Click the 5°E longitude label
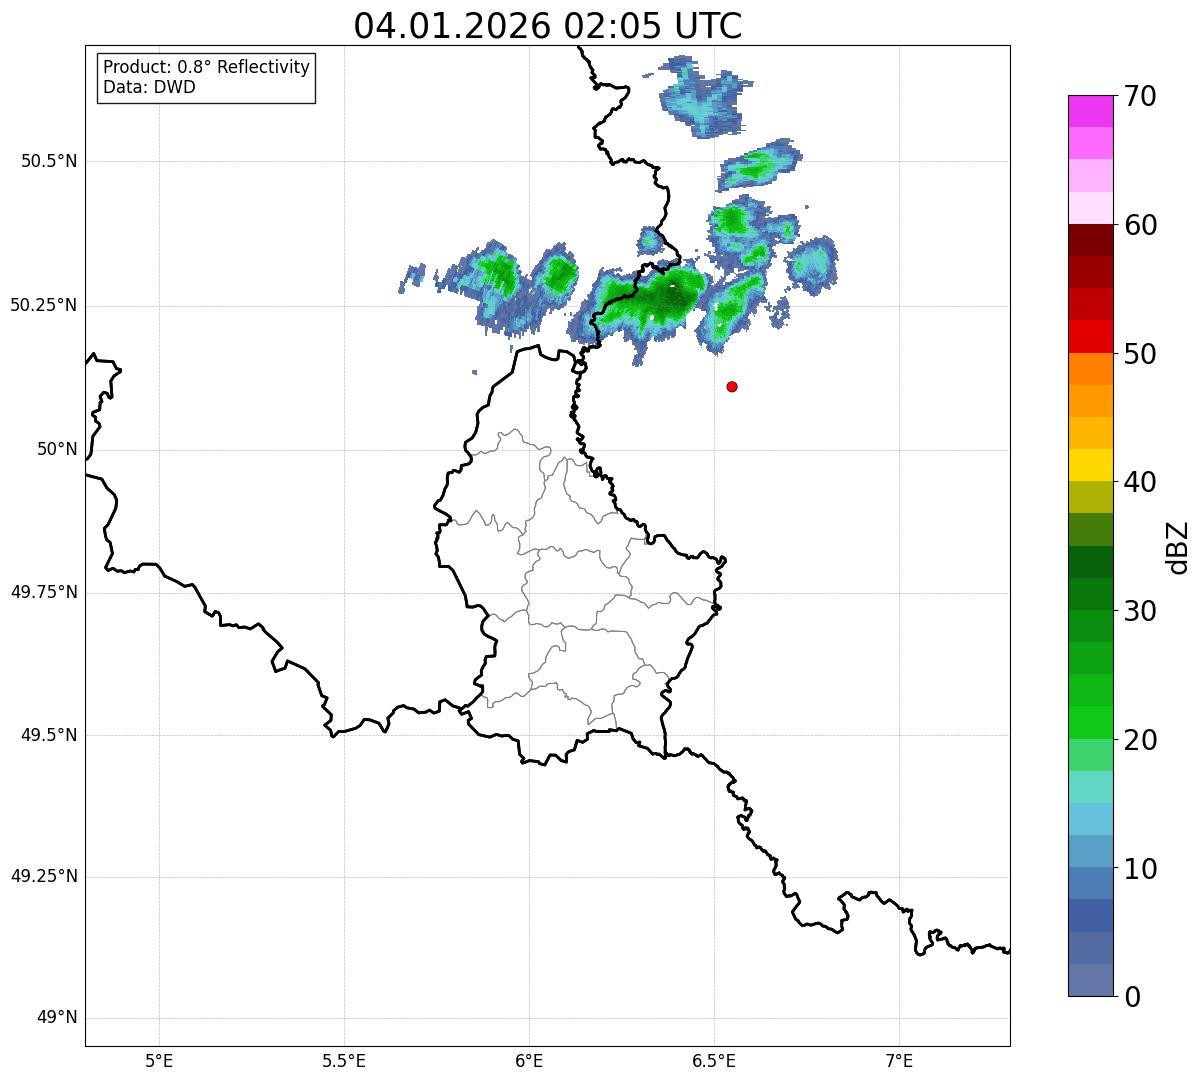Image resolution: width=1202 pixels, height=1081 pixels. [159, 1060]
